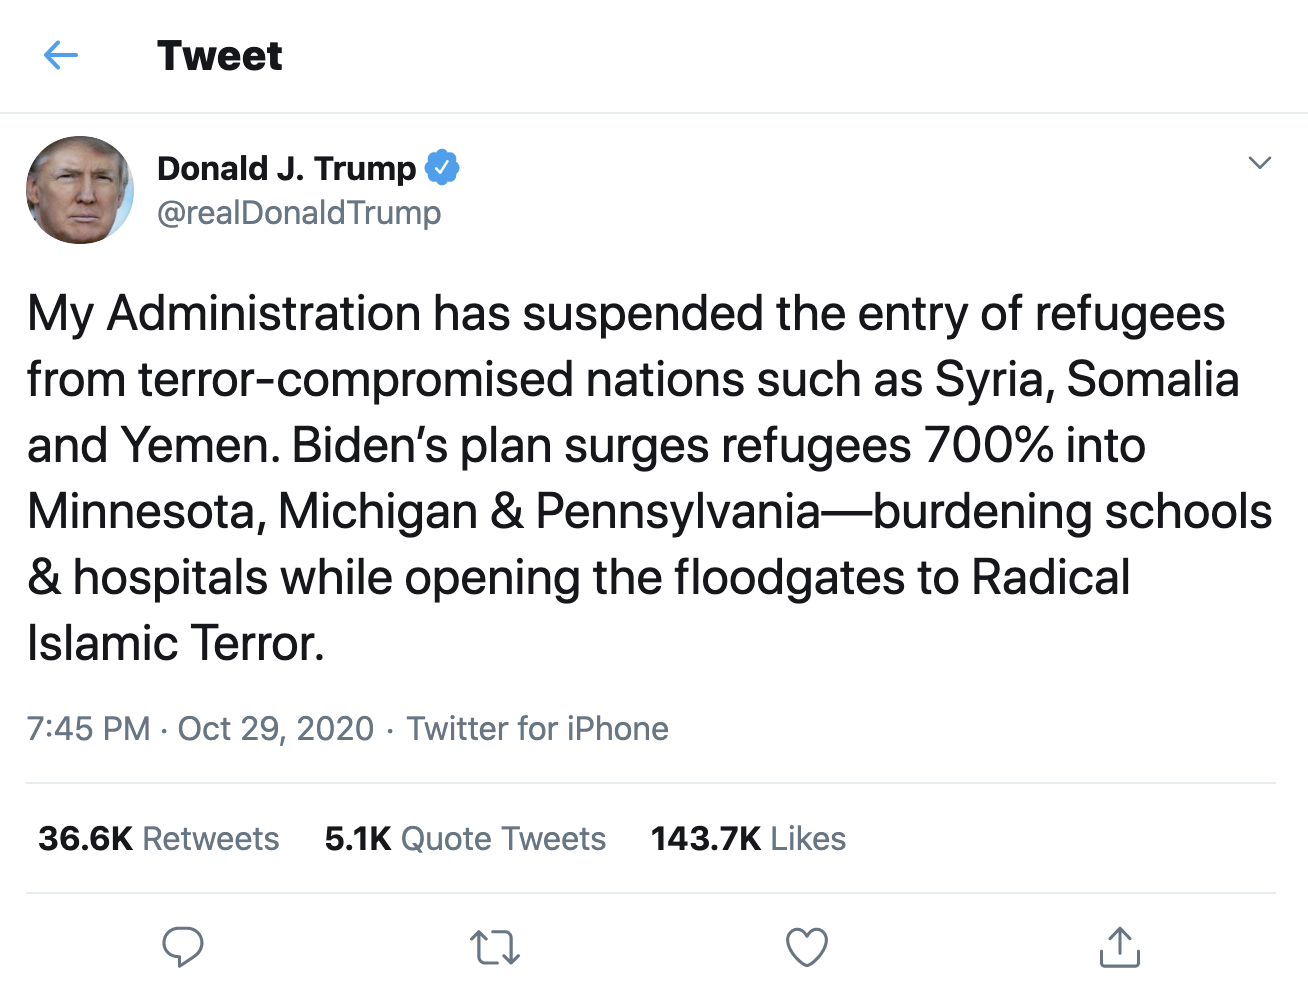Go back using the back arrow

tap(60, 56)
